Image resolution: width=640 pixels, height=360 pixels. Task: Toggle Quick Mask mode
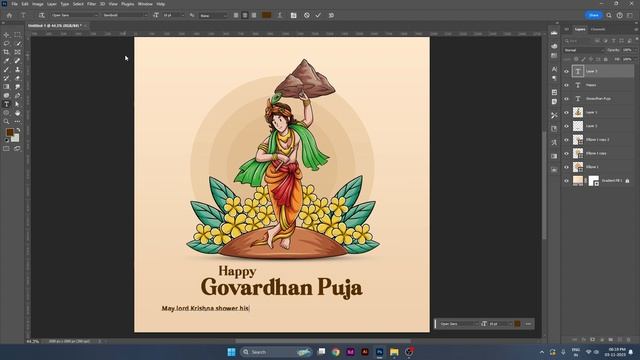pos(6,149)
